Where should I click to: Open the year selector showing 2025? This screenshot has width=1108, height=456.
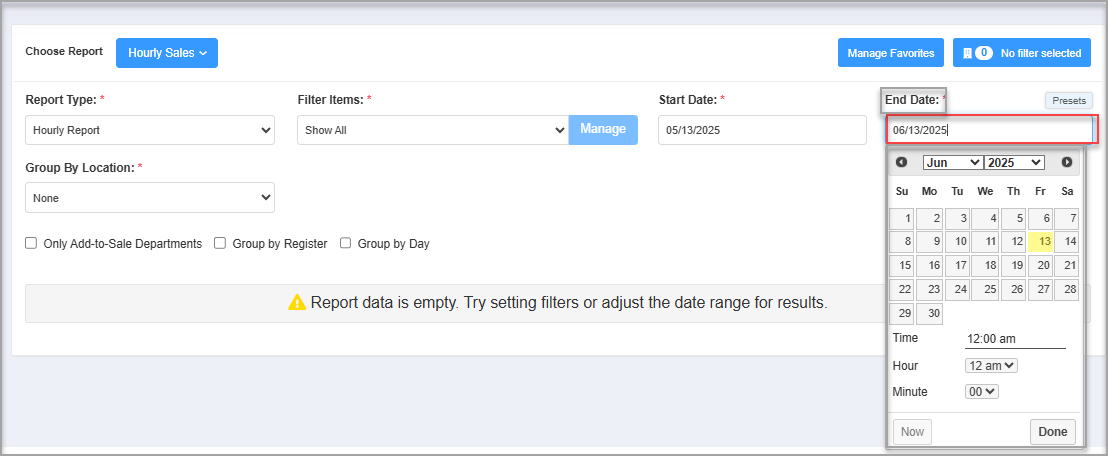[1014, 163]
